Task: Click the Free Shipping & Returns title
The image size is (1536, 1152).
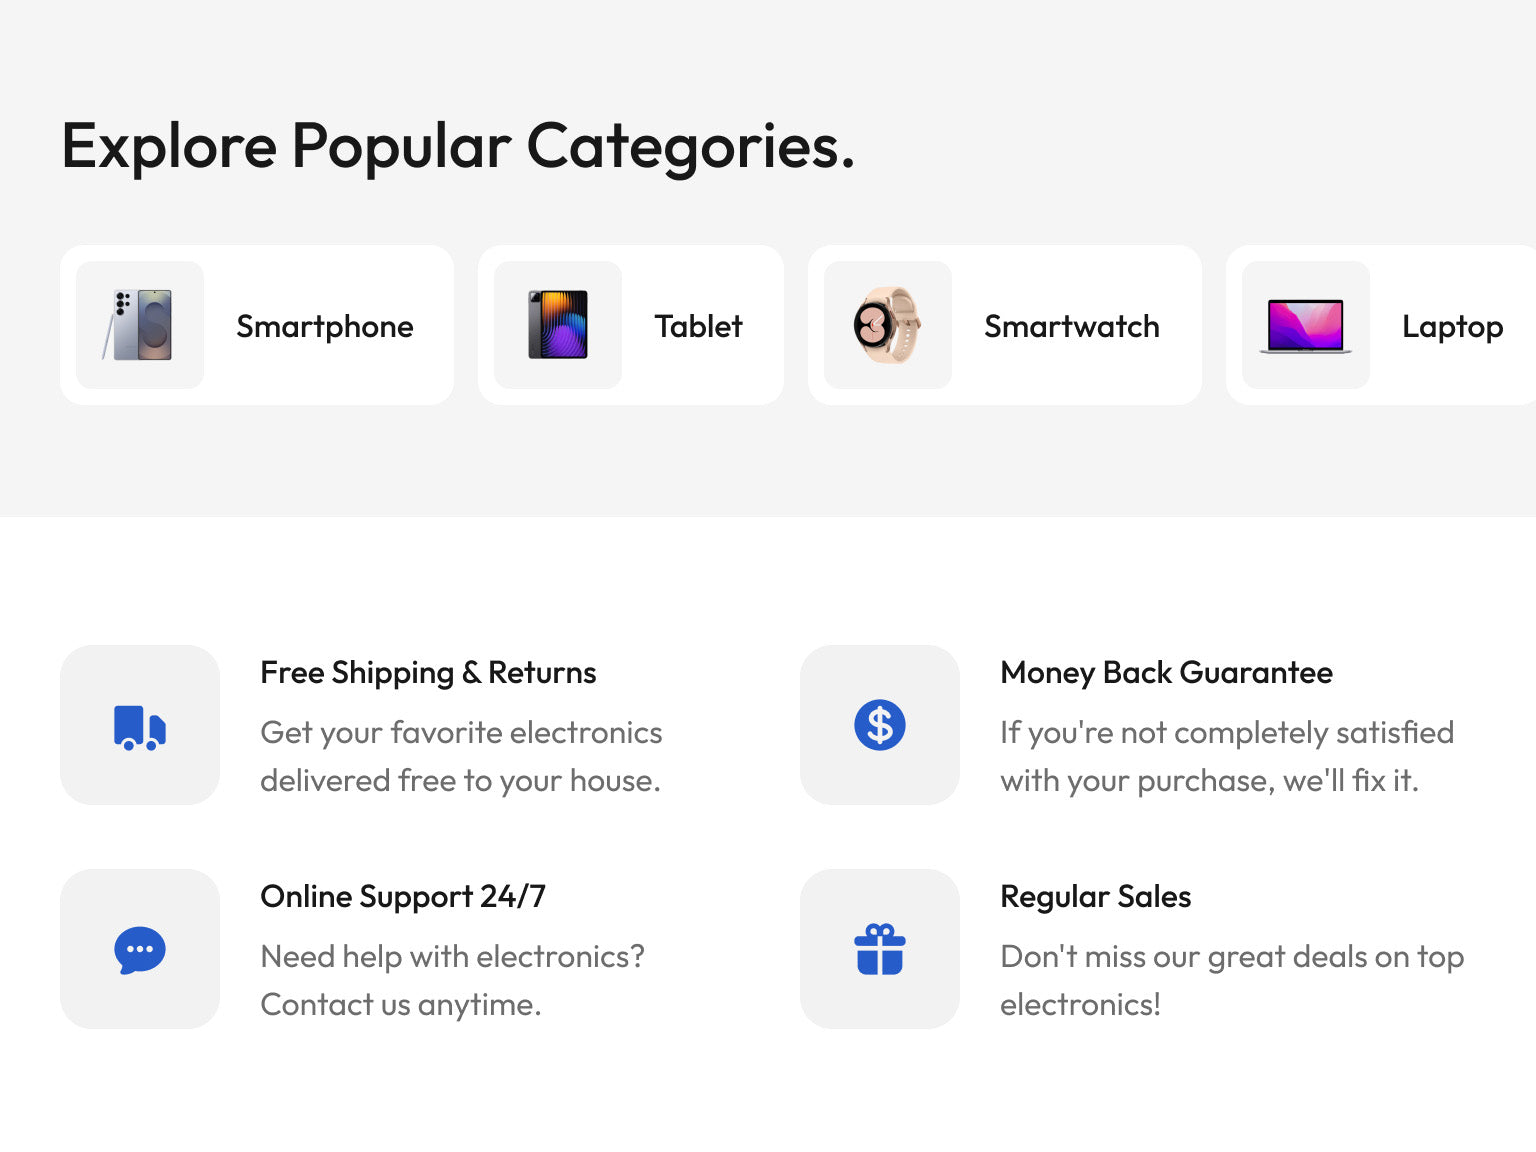Action: [x=428, y=673]
